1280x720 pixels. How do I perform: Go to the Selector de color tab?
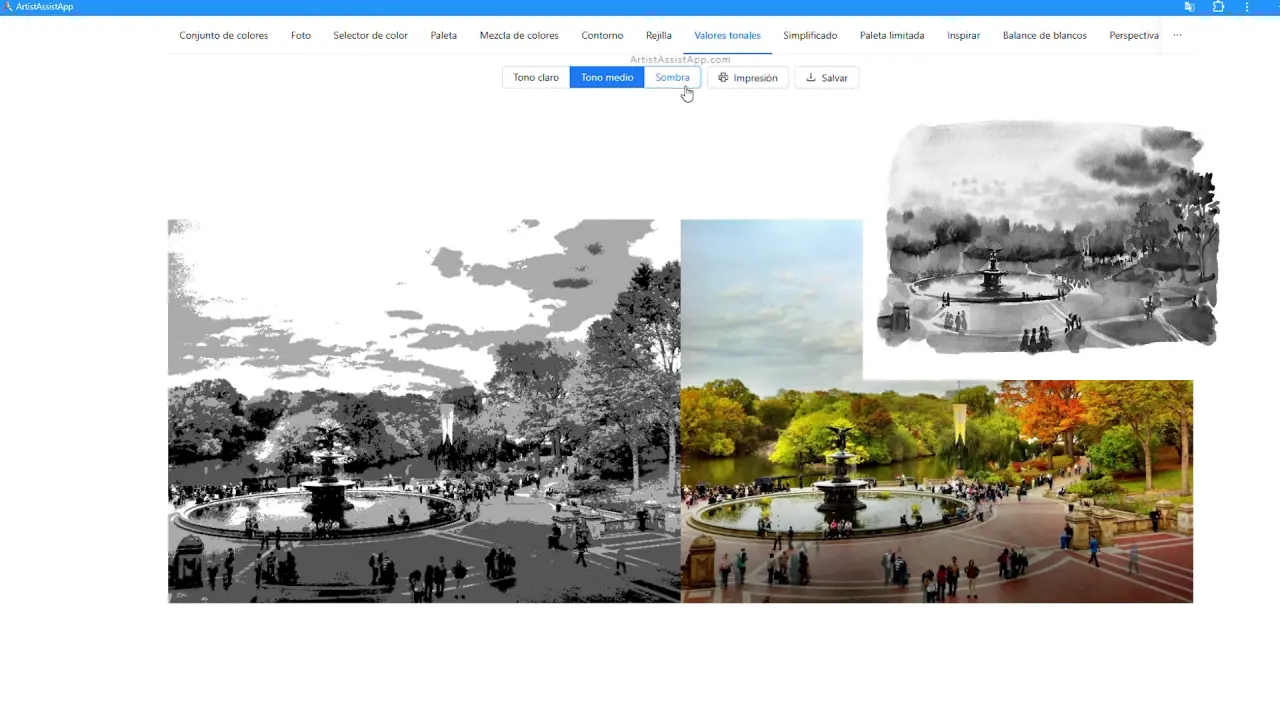370,36
